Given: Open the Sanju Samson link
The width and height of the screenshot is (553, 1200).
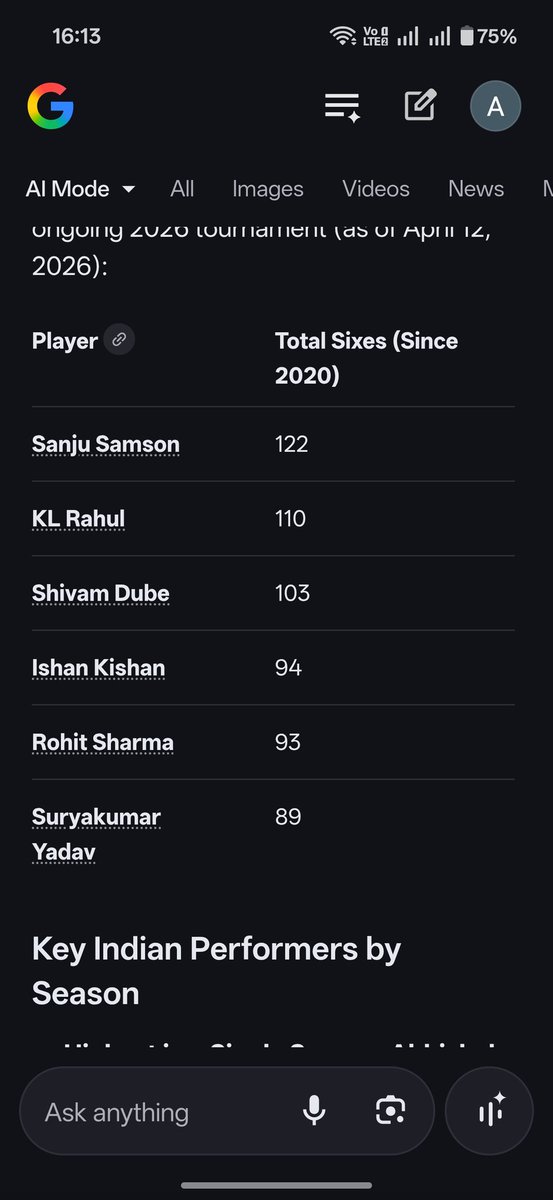Looking at the screenshot, I should coord(106,444).
